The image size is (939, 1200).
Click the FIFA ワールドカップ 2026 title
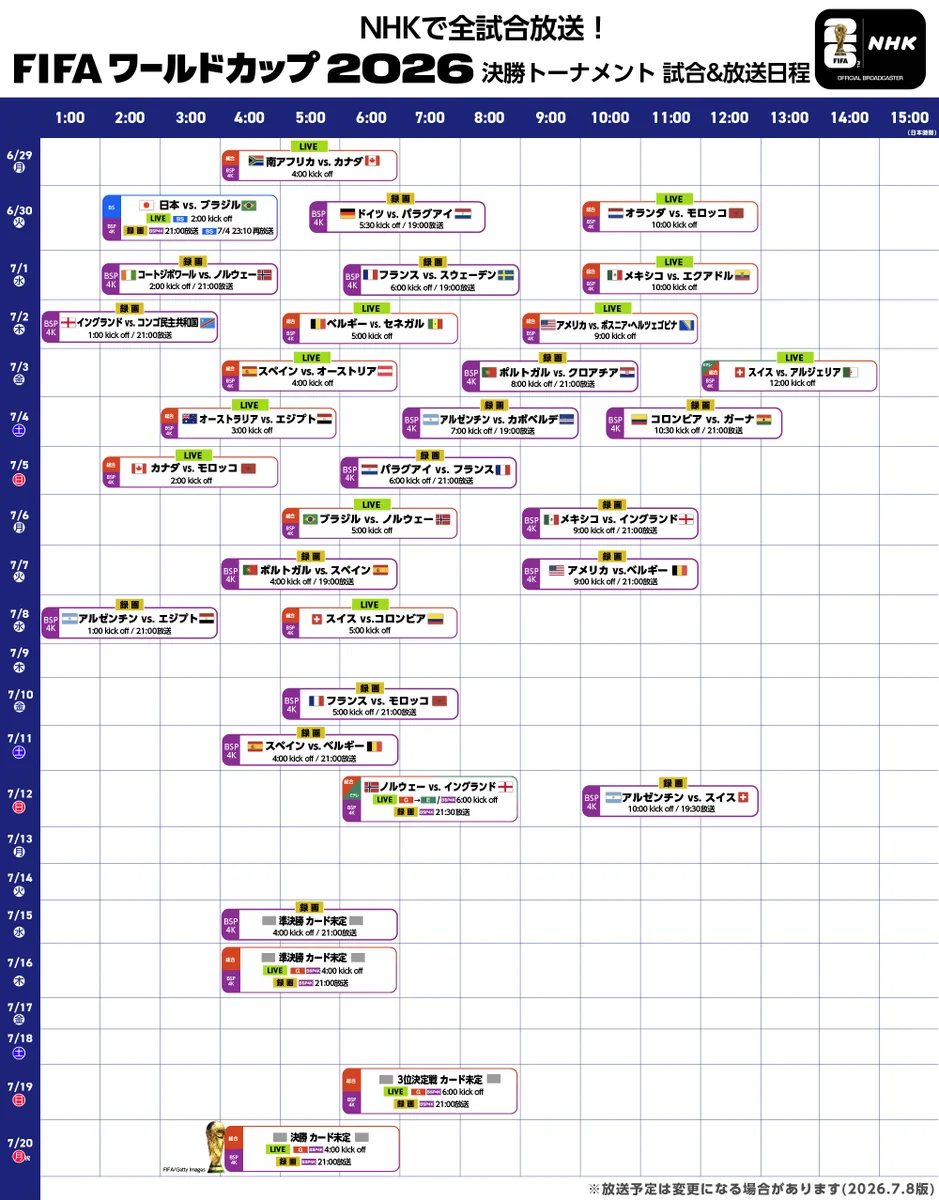coord(242,70)
